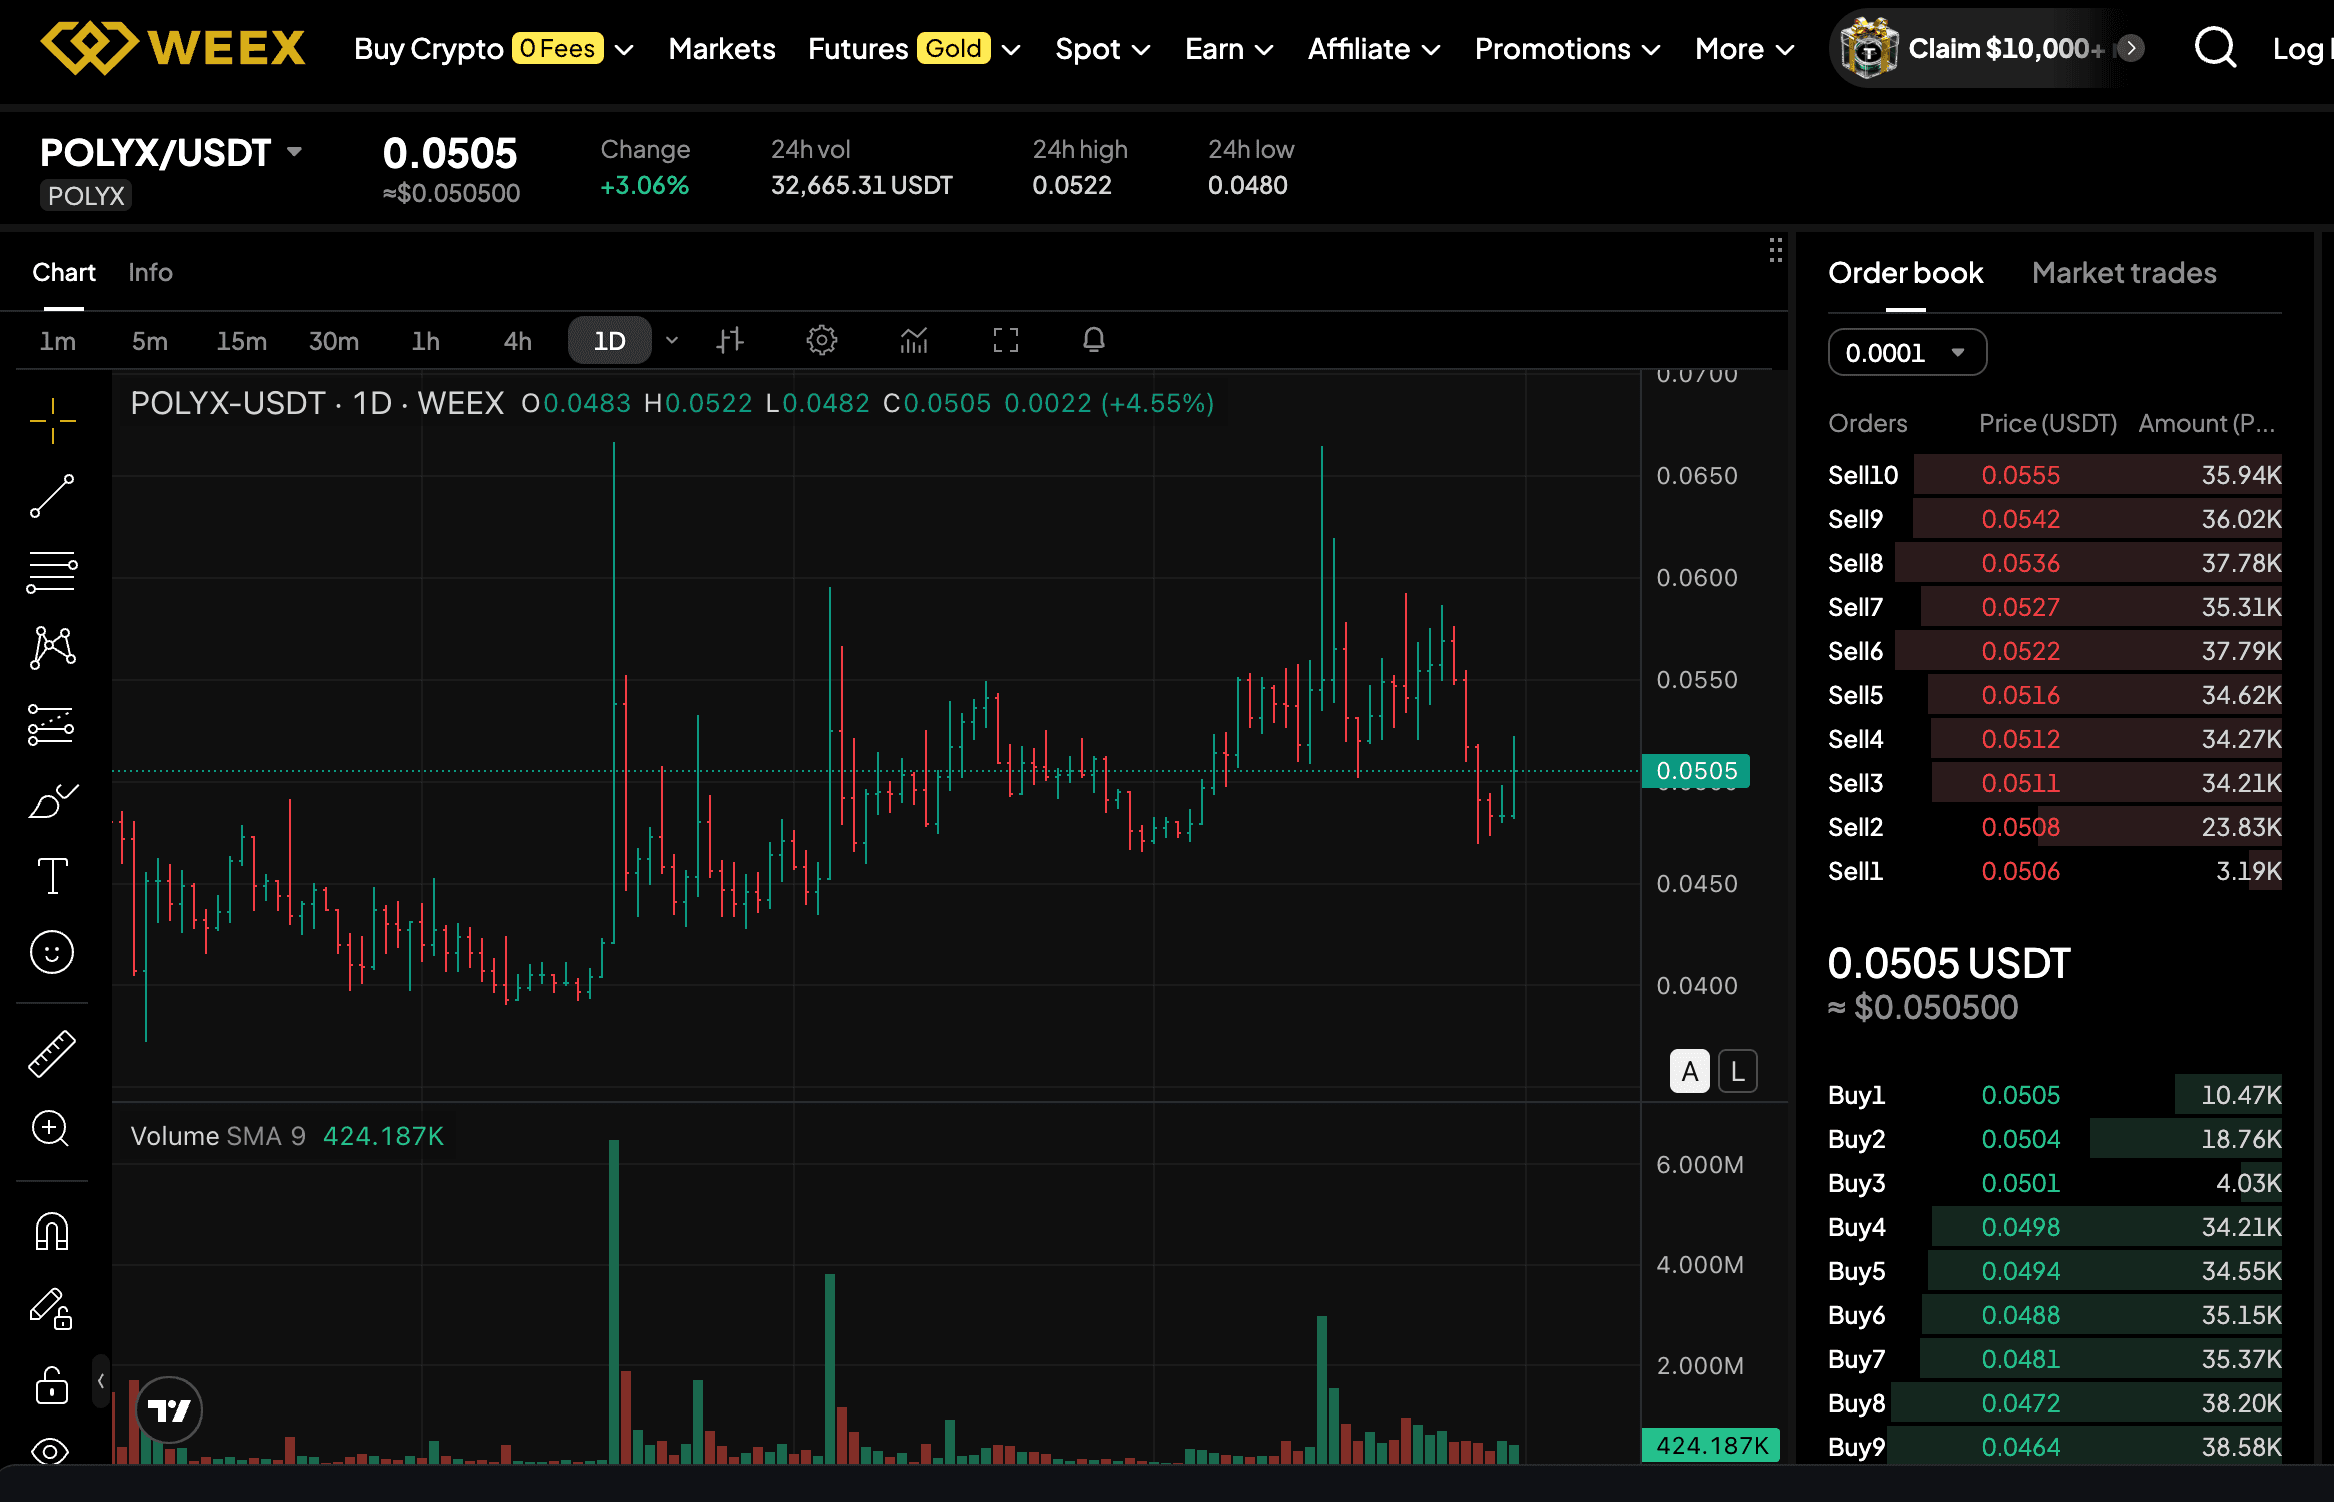Go to Markets page
The width and height of the screenshot is (2334, 1502).
point(722,48)
